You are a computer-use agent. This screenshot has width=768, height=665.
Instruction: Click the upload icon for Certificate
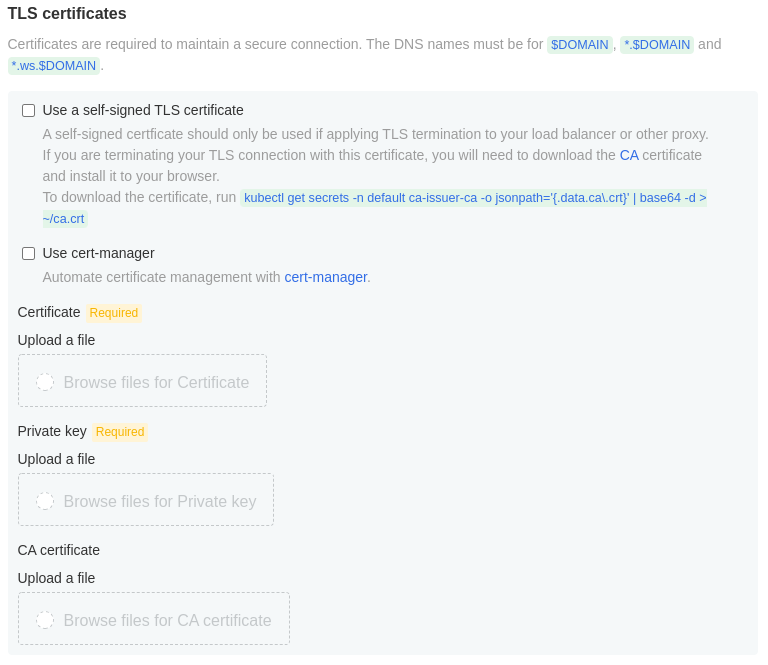point(45,382)
